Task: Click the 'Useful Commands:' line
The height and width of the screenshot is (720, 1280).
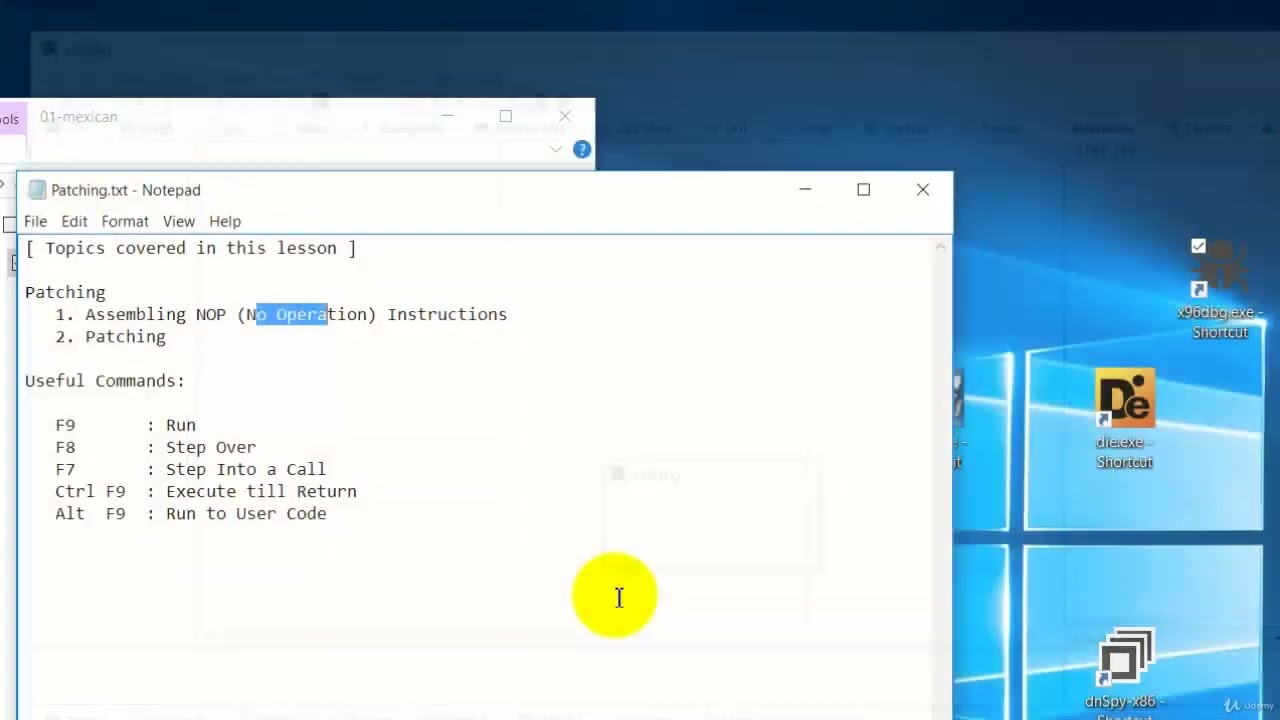Action: (x=105, y=381)
